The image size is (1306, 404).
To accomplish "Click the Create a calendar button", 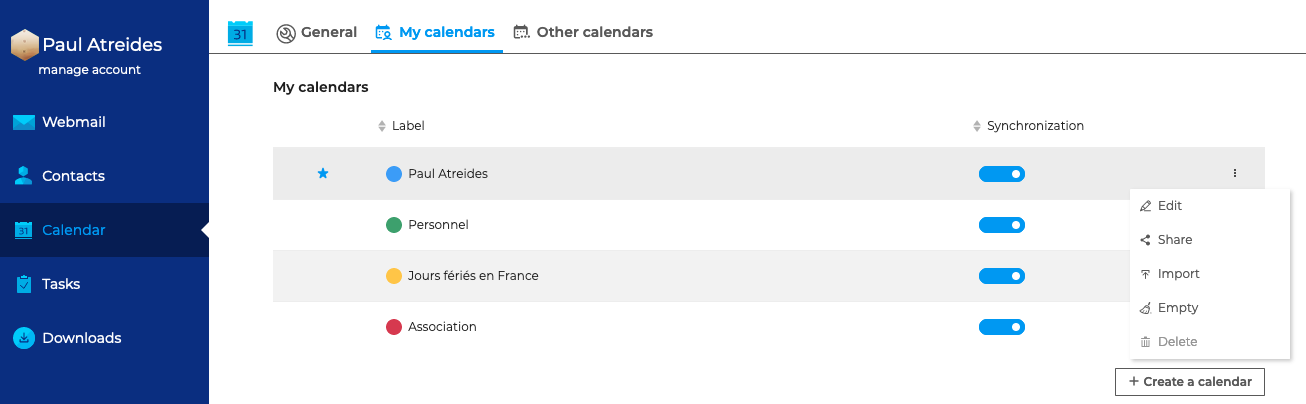I will 1190,382.
